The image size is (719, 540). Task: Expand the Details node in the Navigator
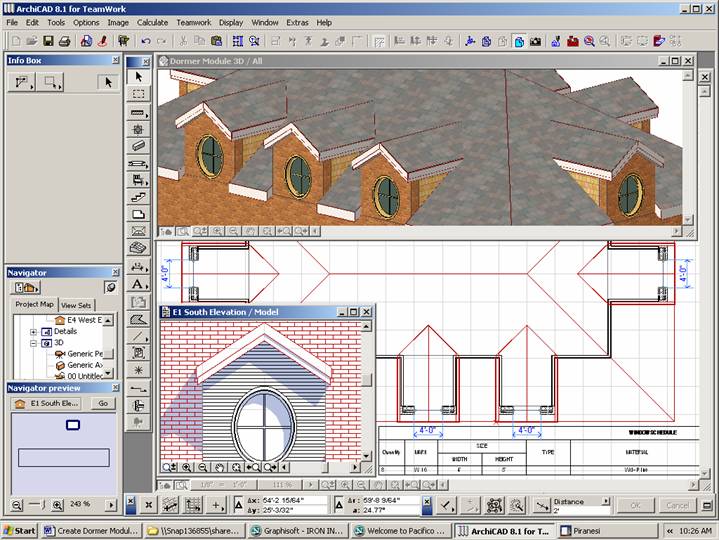pos(33,332)
